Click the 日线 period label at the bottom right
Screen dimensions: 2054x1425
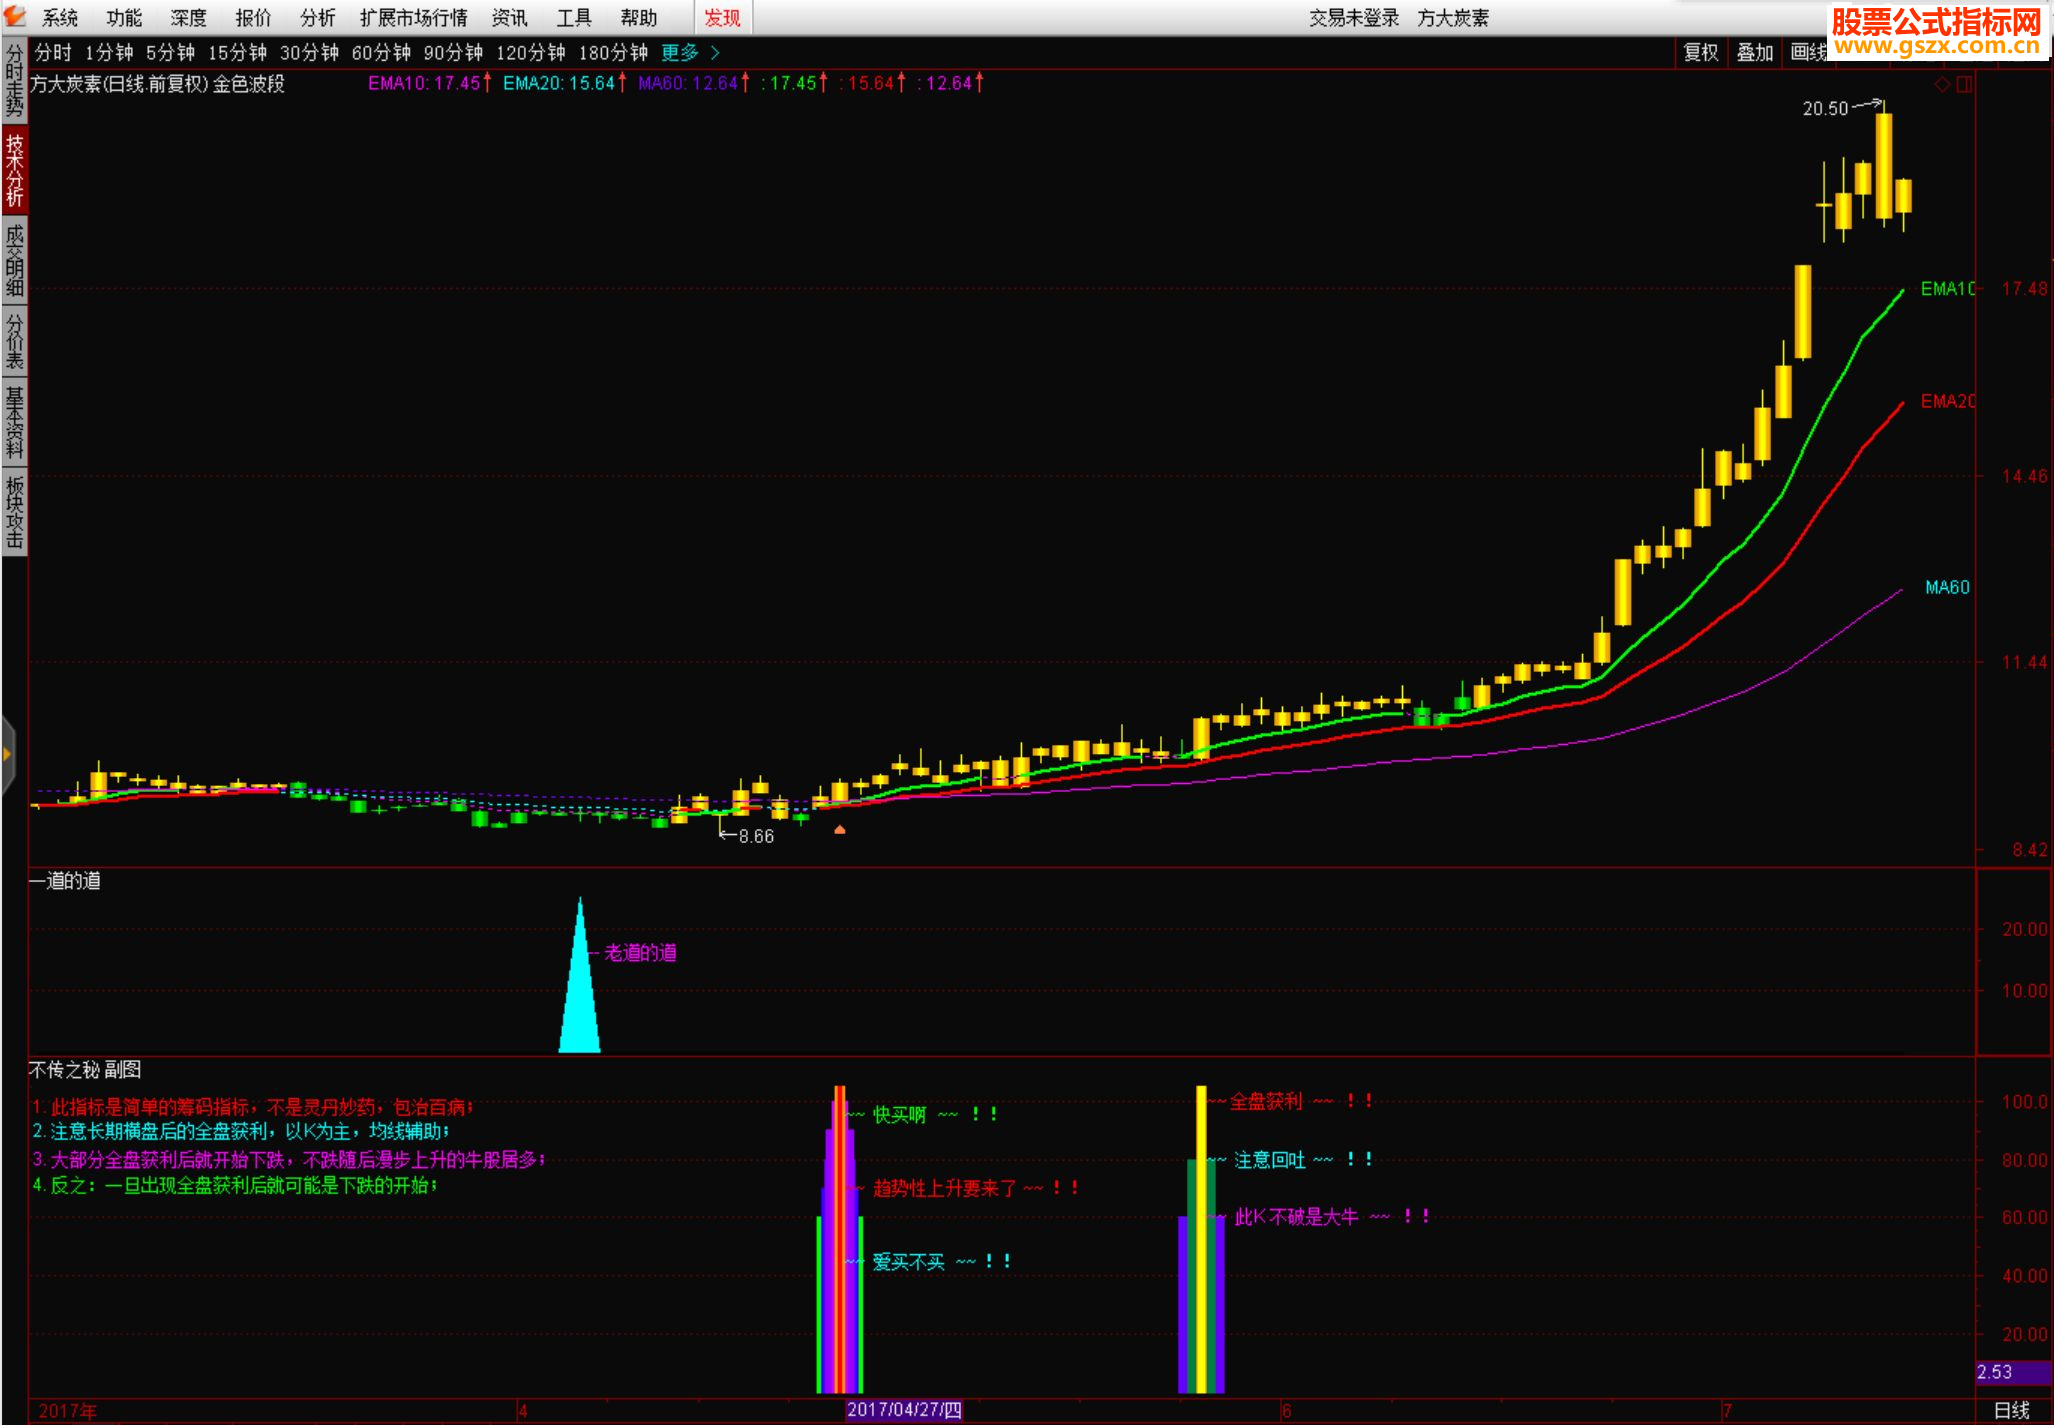2011,1410
